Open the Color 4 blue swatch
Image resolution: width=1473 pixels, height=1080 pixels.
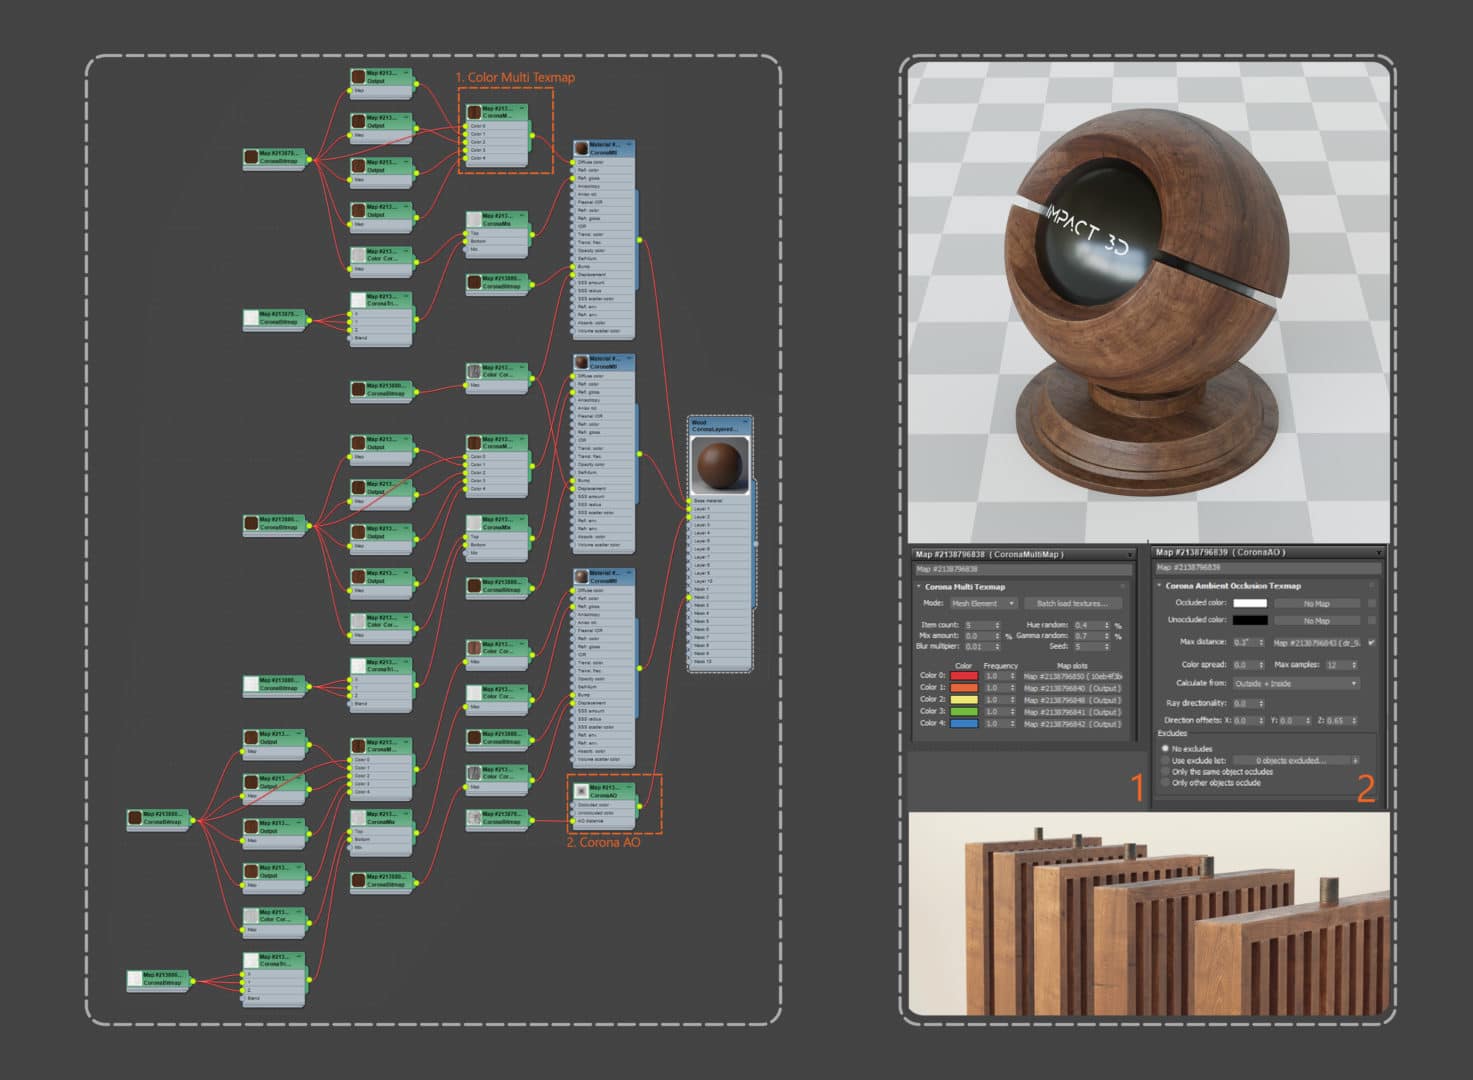(964, 724)
